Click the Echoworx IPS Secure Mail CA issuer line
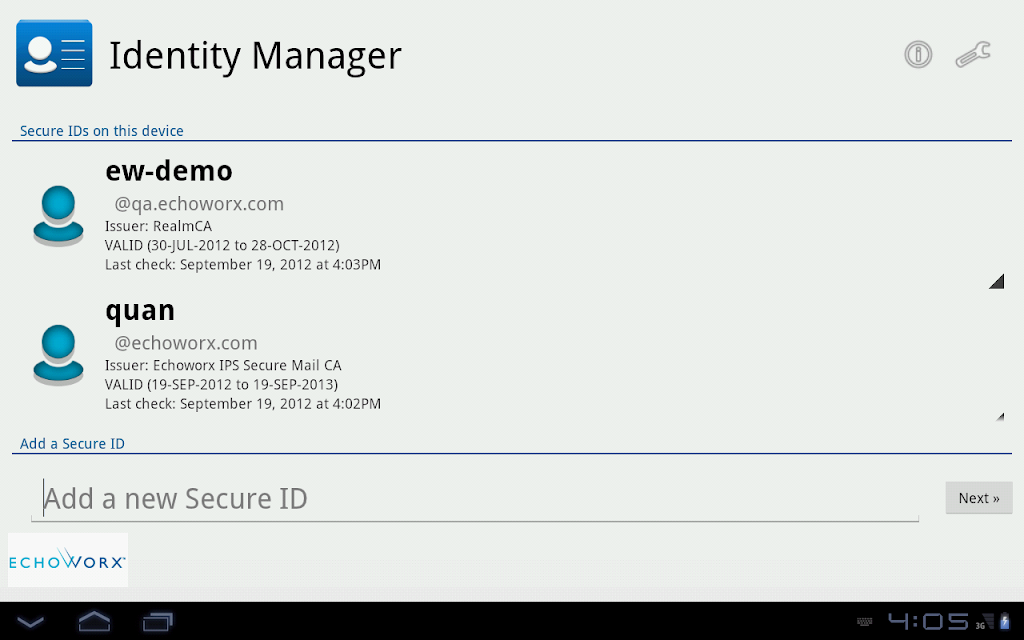 223,365
